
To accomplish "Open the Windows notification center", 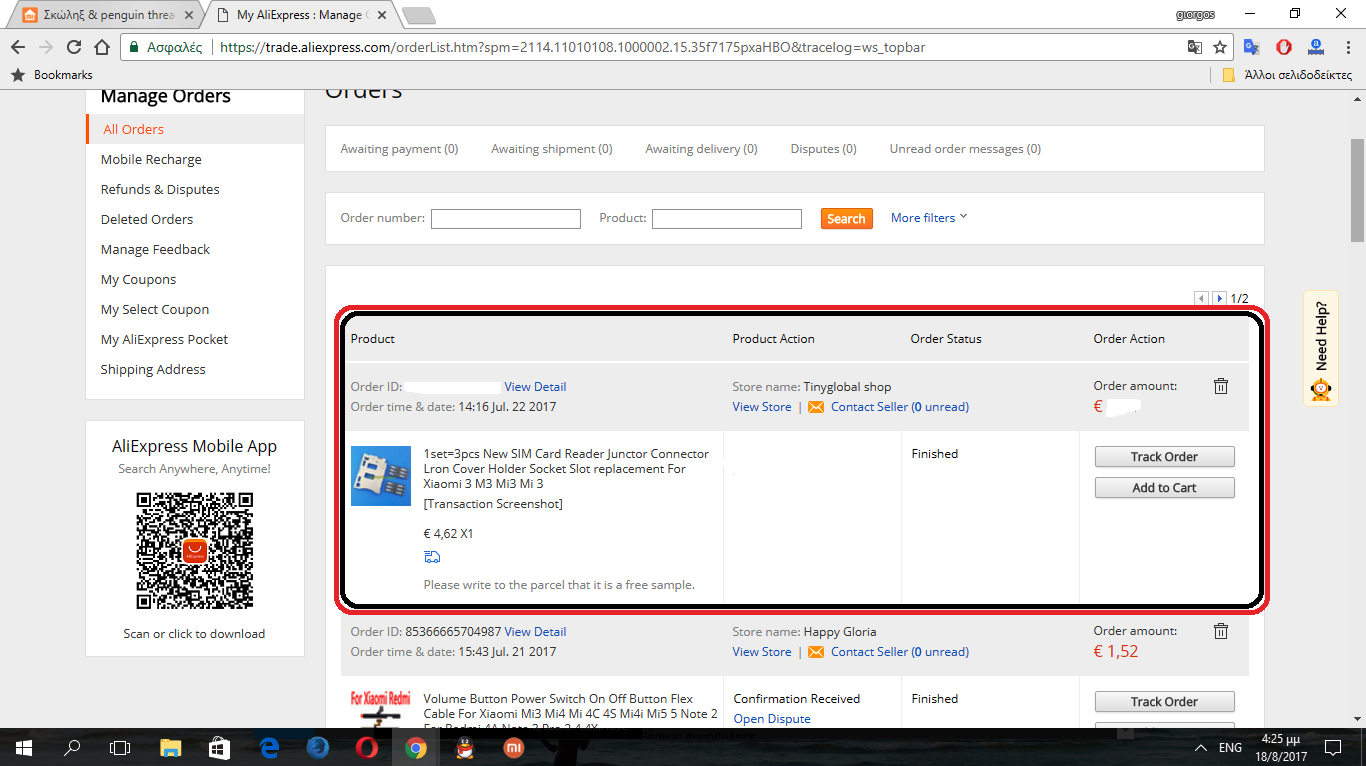I will click(x=1332, y=747).
